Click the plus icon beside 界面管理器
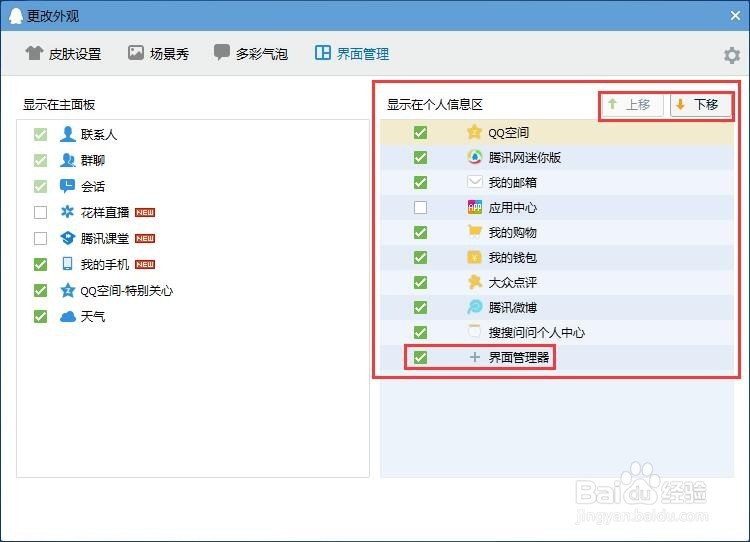The width and height of the screenshot is (750, 542). (x=474, y=357)
